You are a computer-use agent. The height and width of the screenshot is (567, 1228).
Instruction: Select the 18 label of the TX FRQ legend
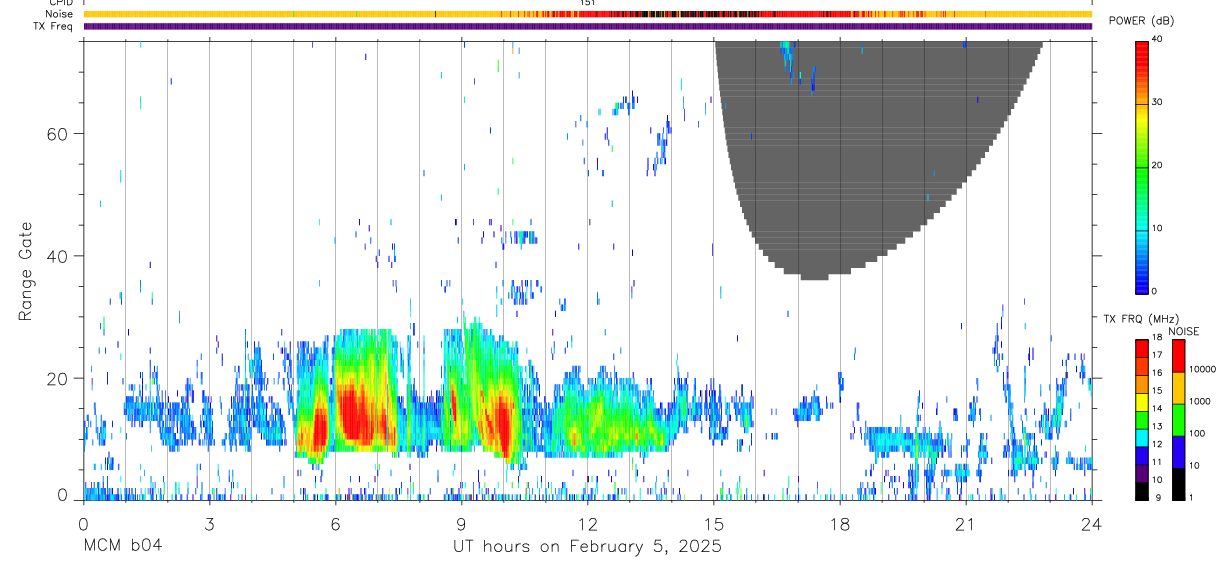tap(1157, 337)
